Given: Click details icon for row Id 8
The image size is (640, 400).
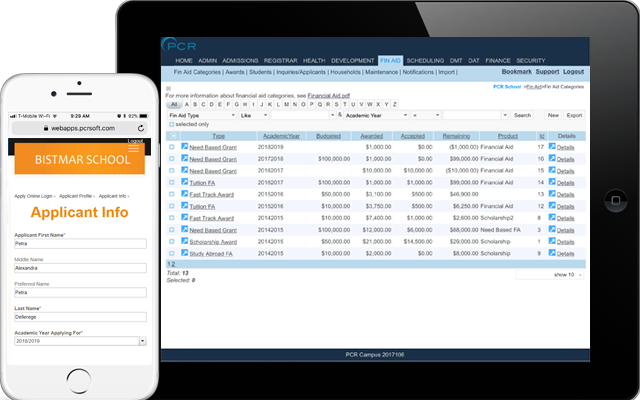Looking at the screenshot, I should point(552,218).
